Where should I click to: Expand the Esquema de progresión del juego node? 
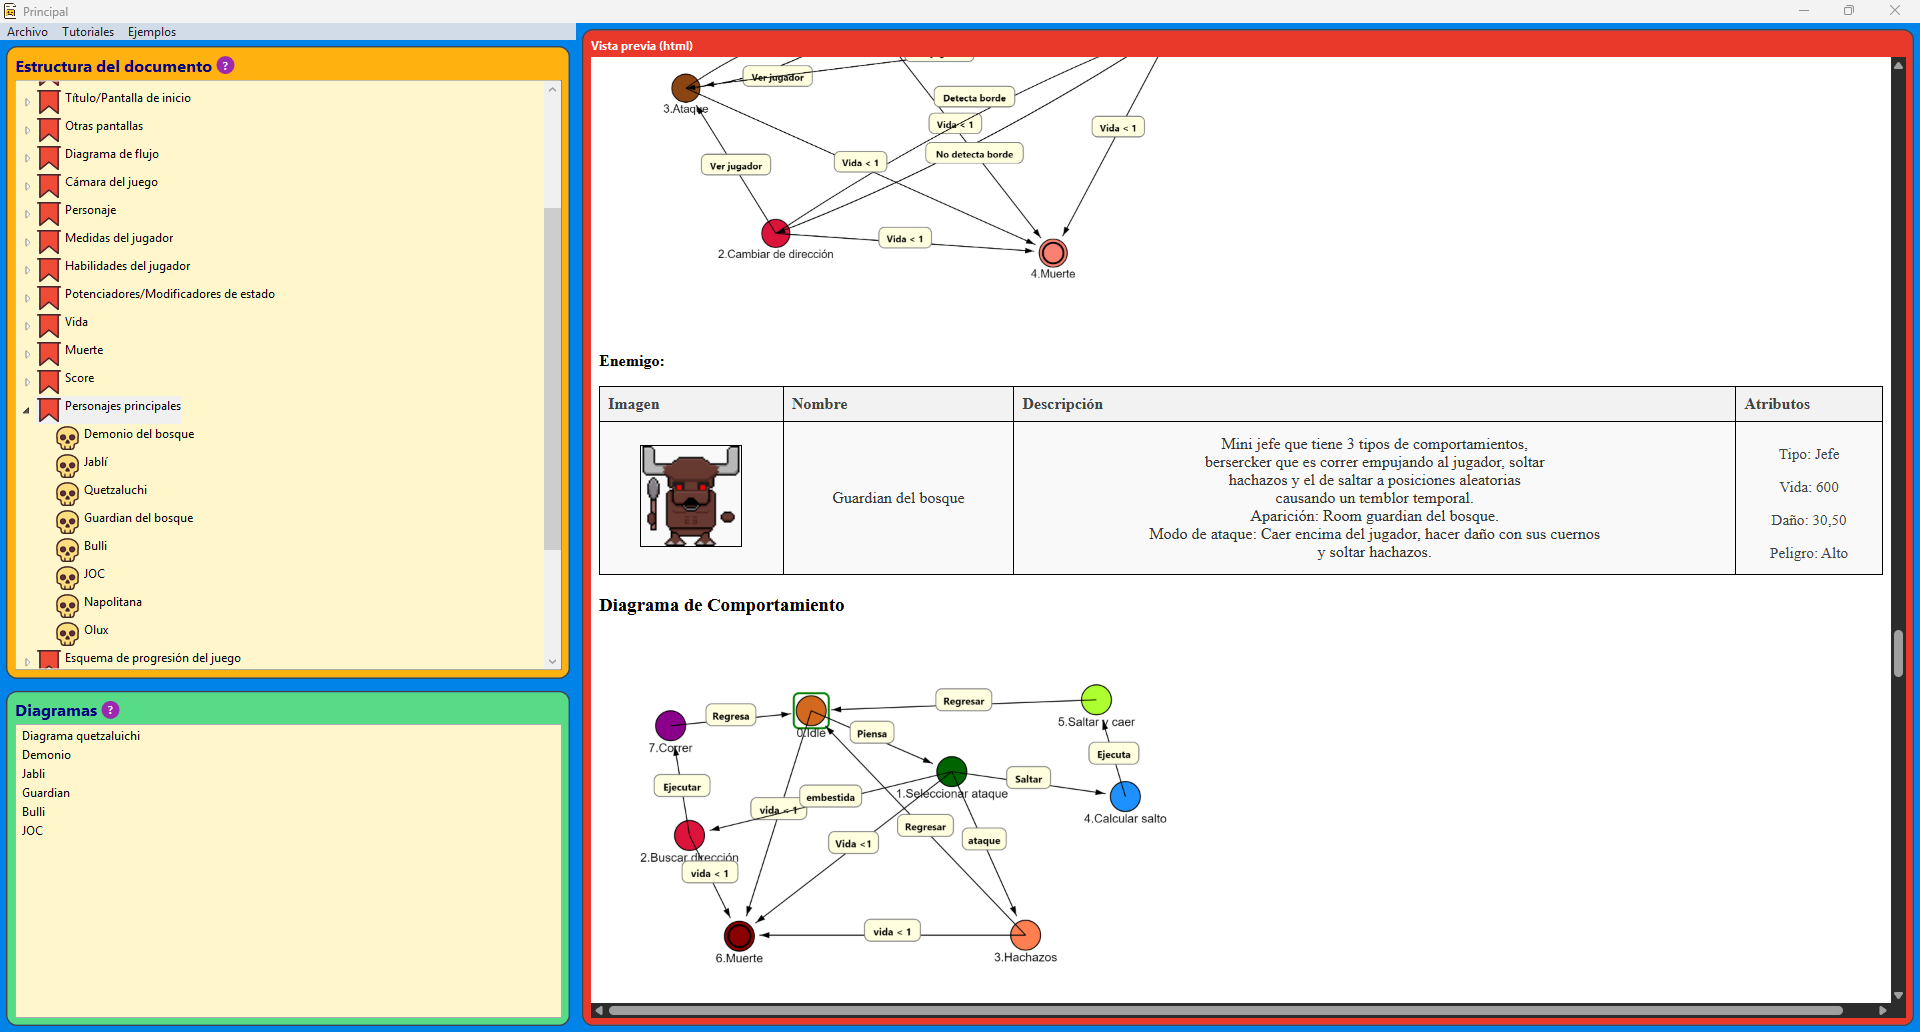[x=27, y=661]
